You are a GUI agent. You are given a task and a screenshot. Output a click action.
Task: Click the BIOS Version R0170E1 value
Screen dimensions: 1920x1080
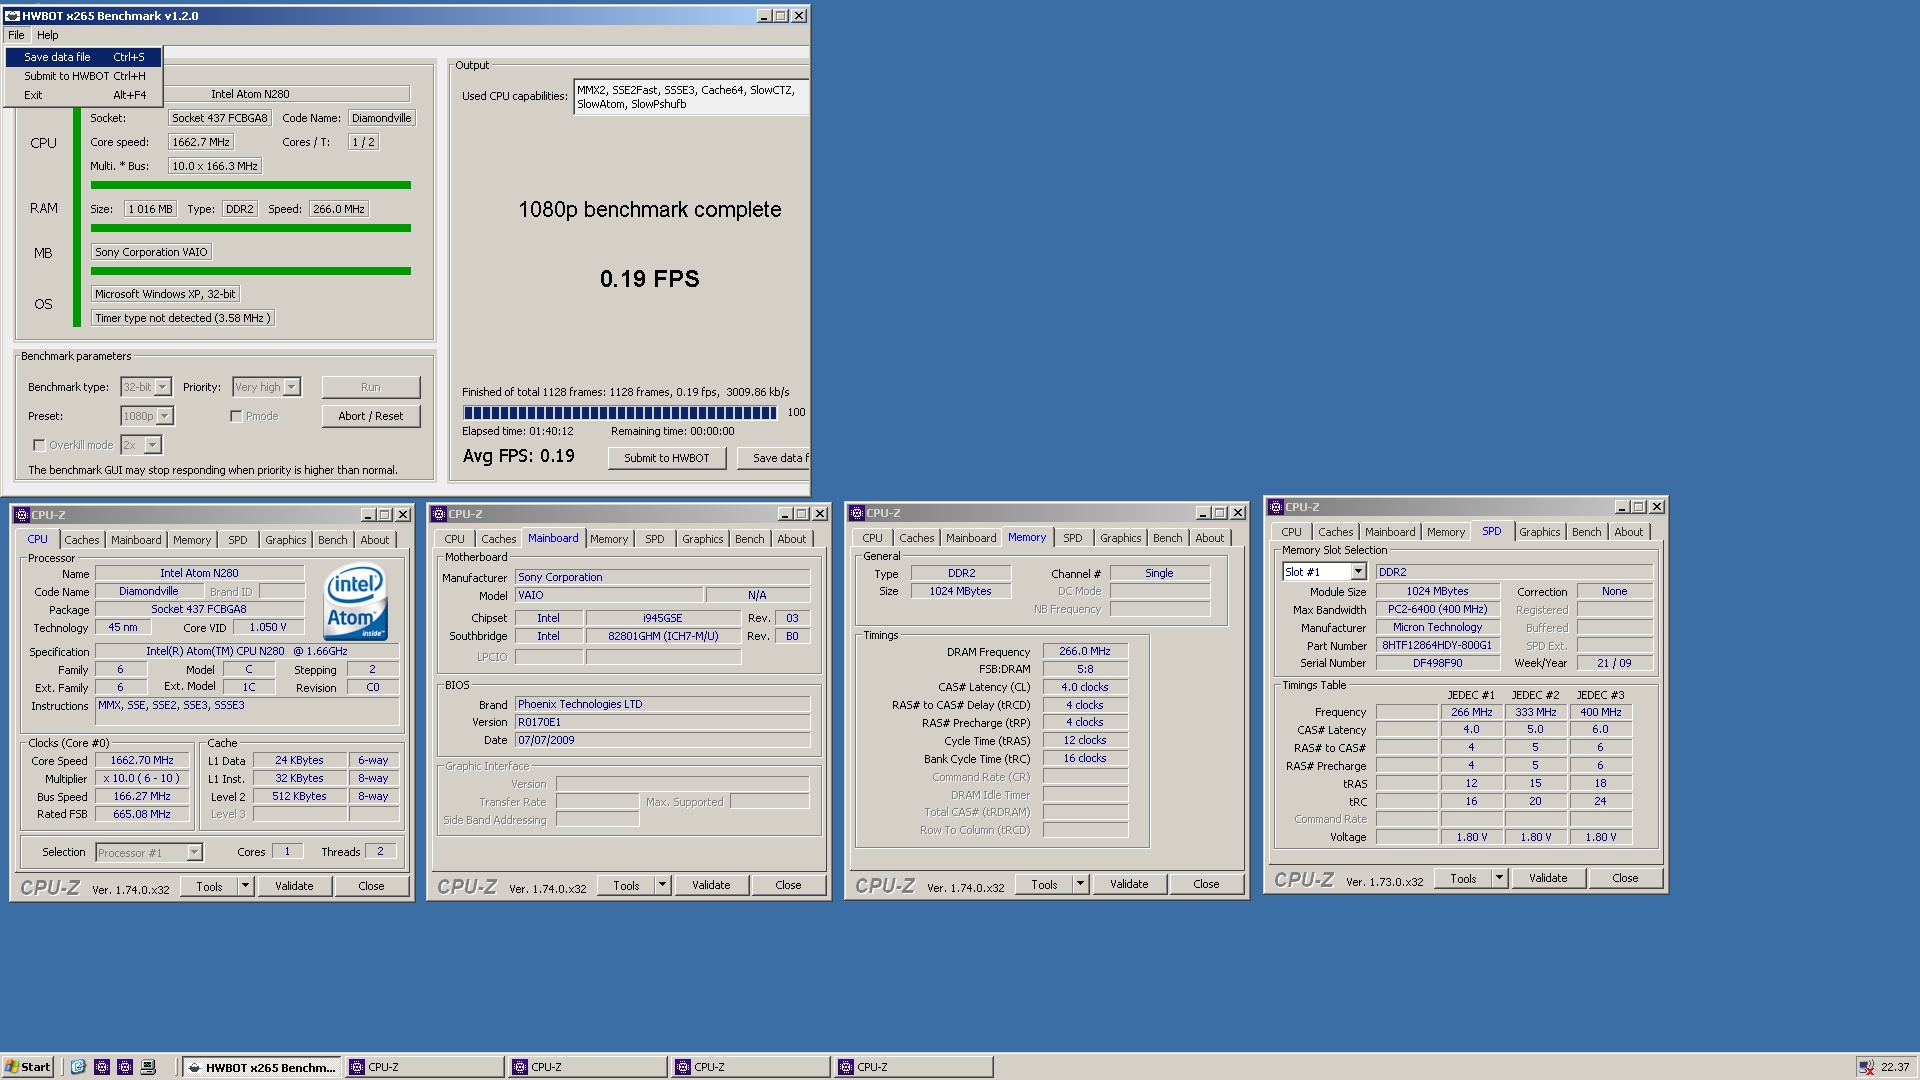pyautogui.click(x=662, y=722)
